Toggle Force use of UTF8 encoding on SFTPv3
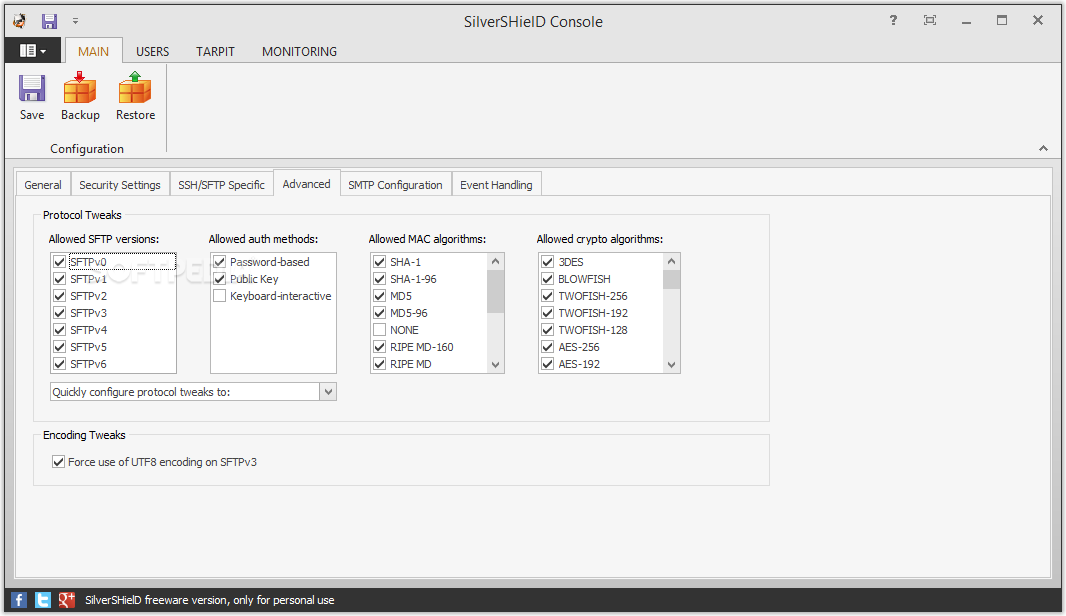The image size is (1066, 616). pyautogui.click(x=58, y=462)
